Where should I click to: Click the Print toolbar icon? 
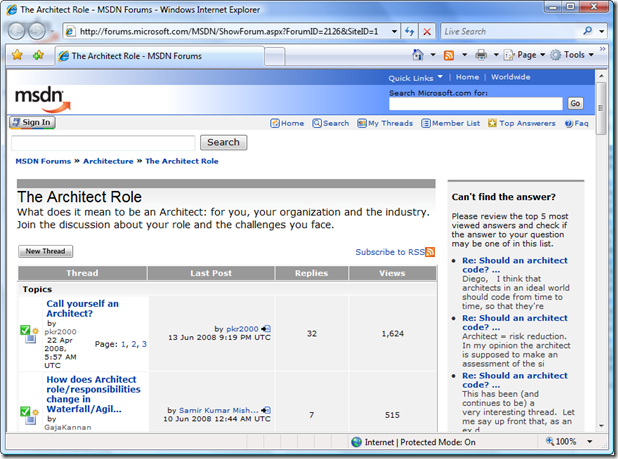(481, 55)
